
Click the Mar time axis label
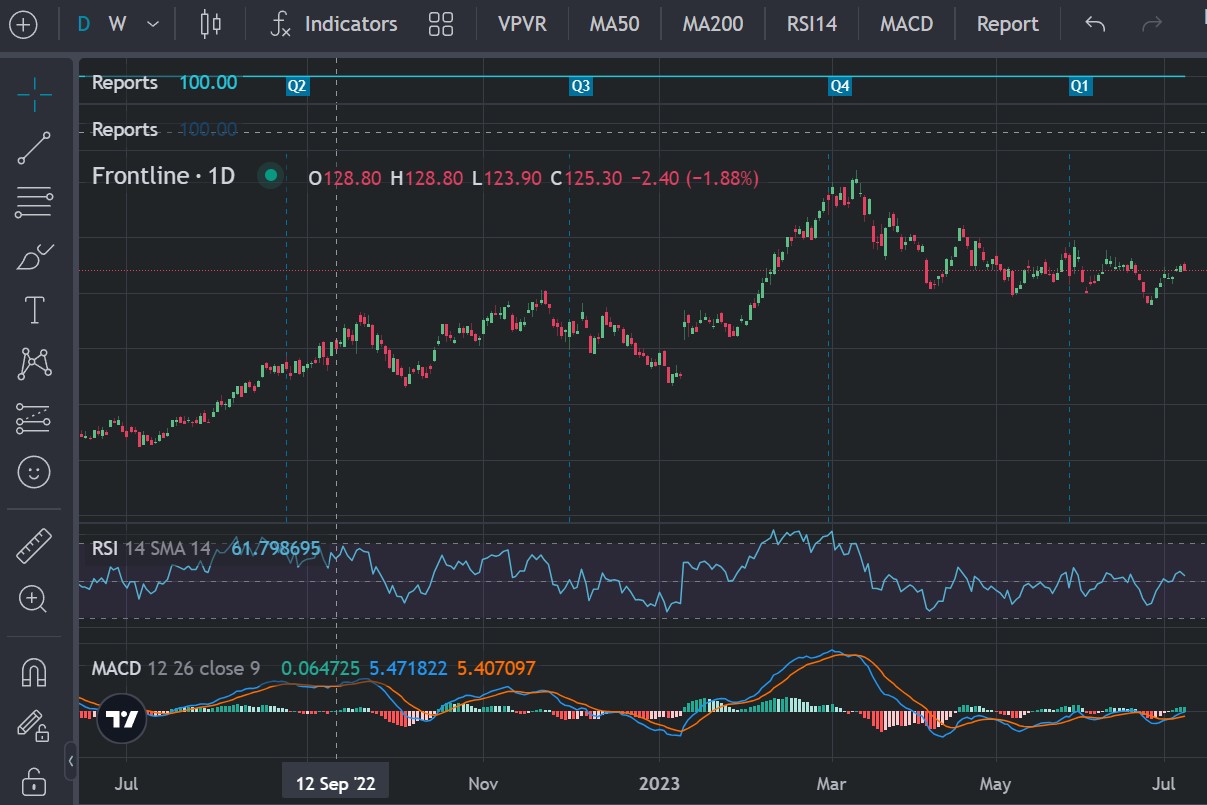832,783
